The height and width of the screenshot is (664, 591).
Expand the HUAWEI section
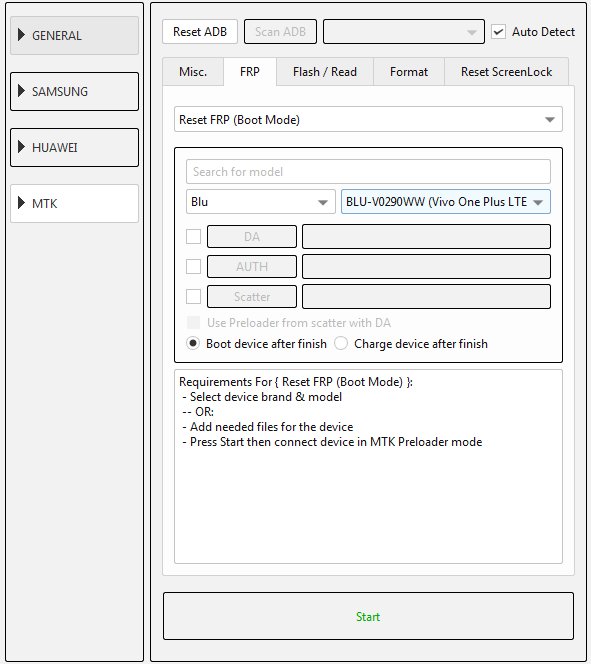point(75,147)
